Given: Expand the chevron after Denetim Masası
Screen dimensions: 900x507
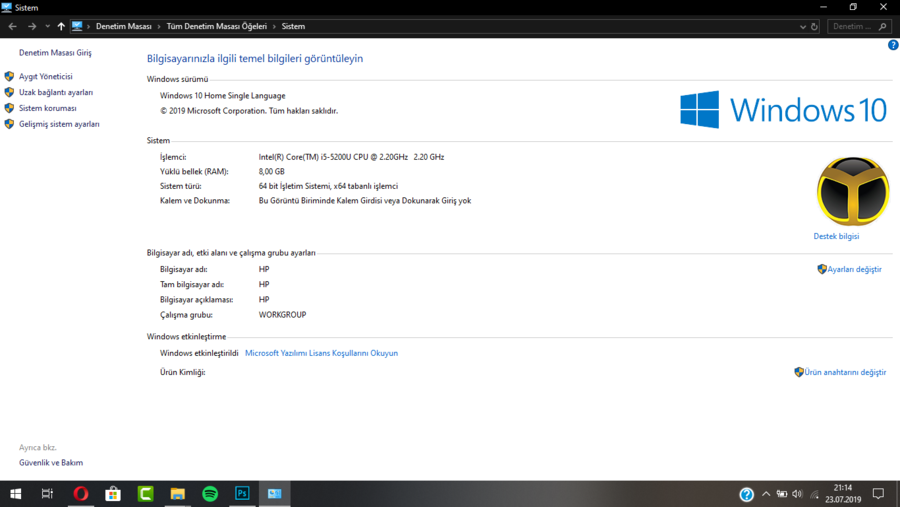Looking at the screenshot, I should (159, 26).
